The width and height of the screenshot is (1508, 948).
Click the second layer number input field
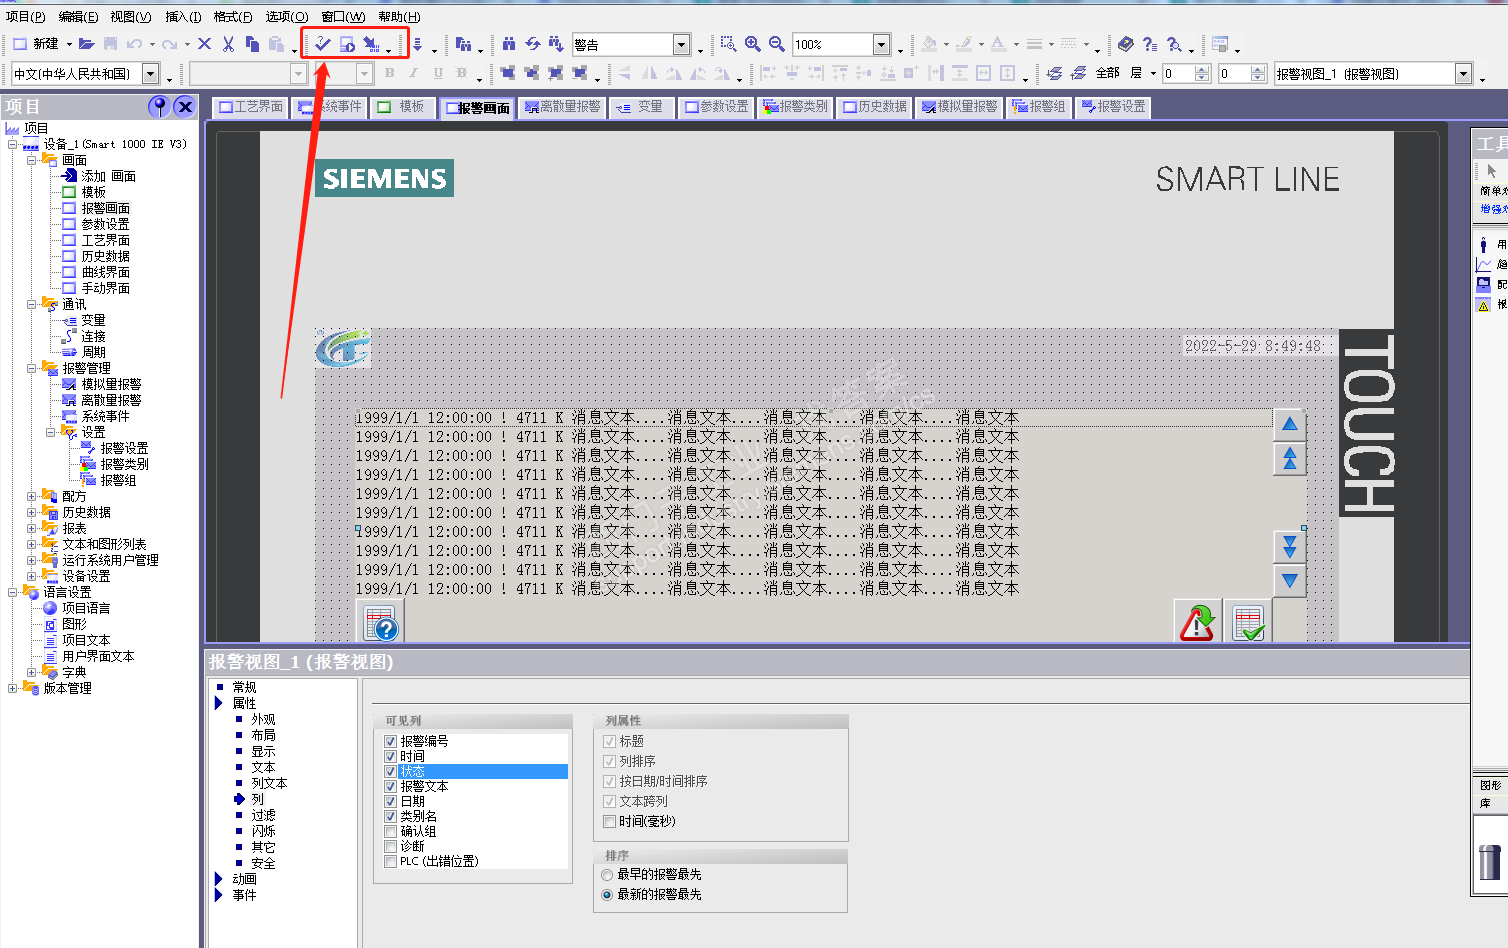click(x=1234, y=73)
